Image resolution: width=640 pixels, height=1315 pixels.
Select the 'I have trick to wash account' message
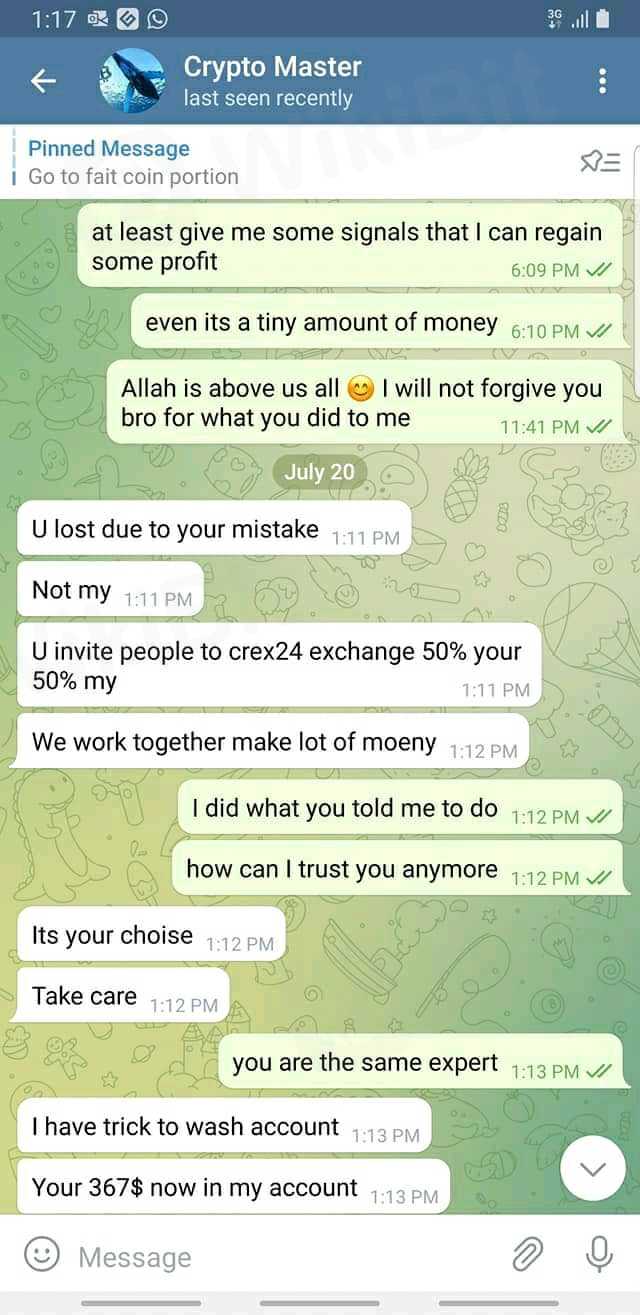[x=222, y=1126]
